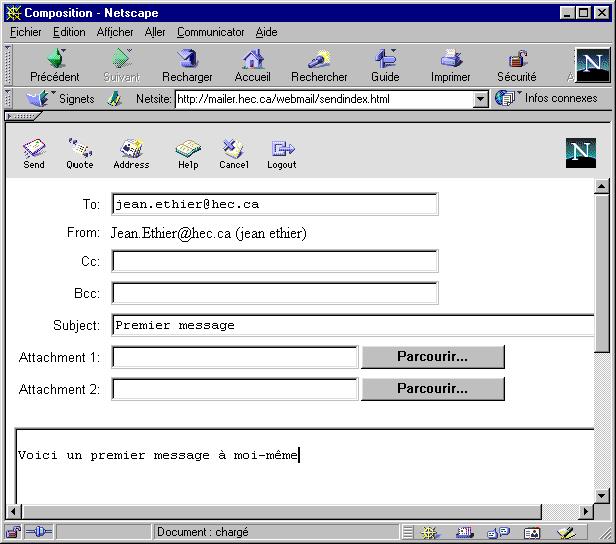Click the From address text Jean.Ethier@hec.ca
Viewport: 616px width, 544px height.
point(170,233)
